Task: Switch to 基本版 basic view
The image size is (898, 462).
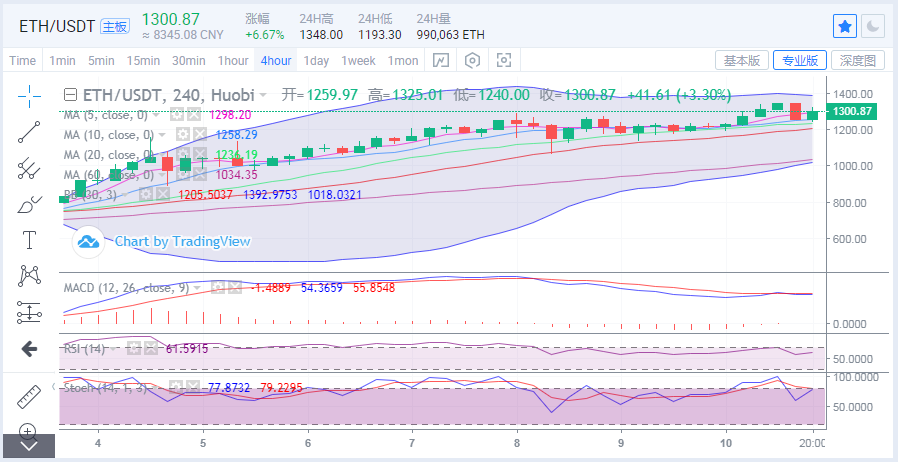Action: (x=742, y=60)
